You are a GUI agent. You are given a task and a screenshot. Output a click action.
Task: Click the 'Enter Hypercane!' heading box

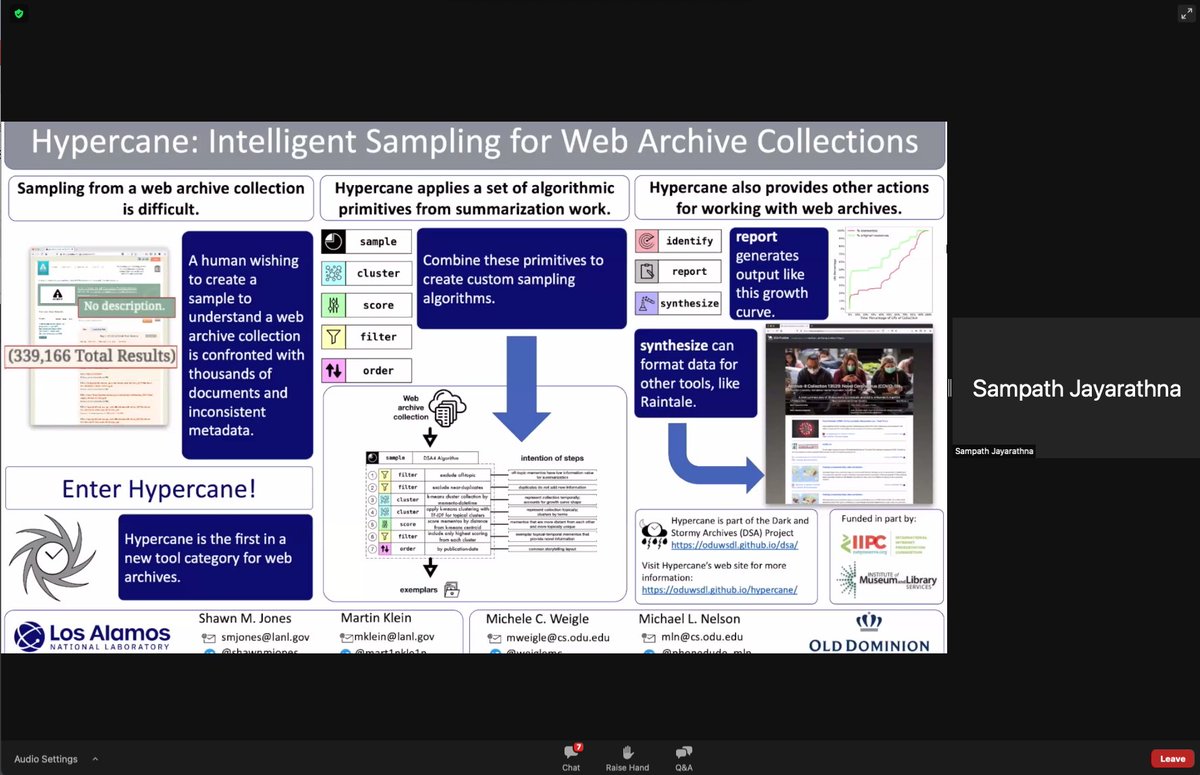pos(159,488)
